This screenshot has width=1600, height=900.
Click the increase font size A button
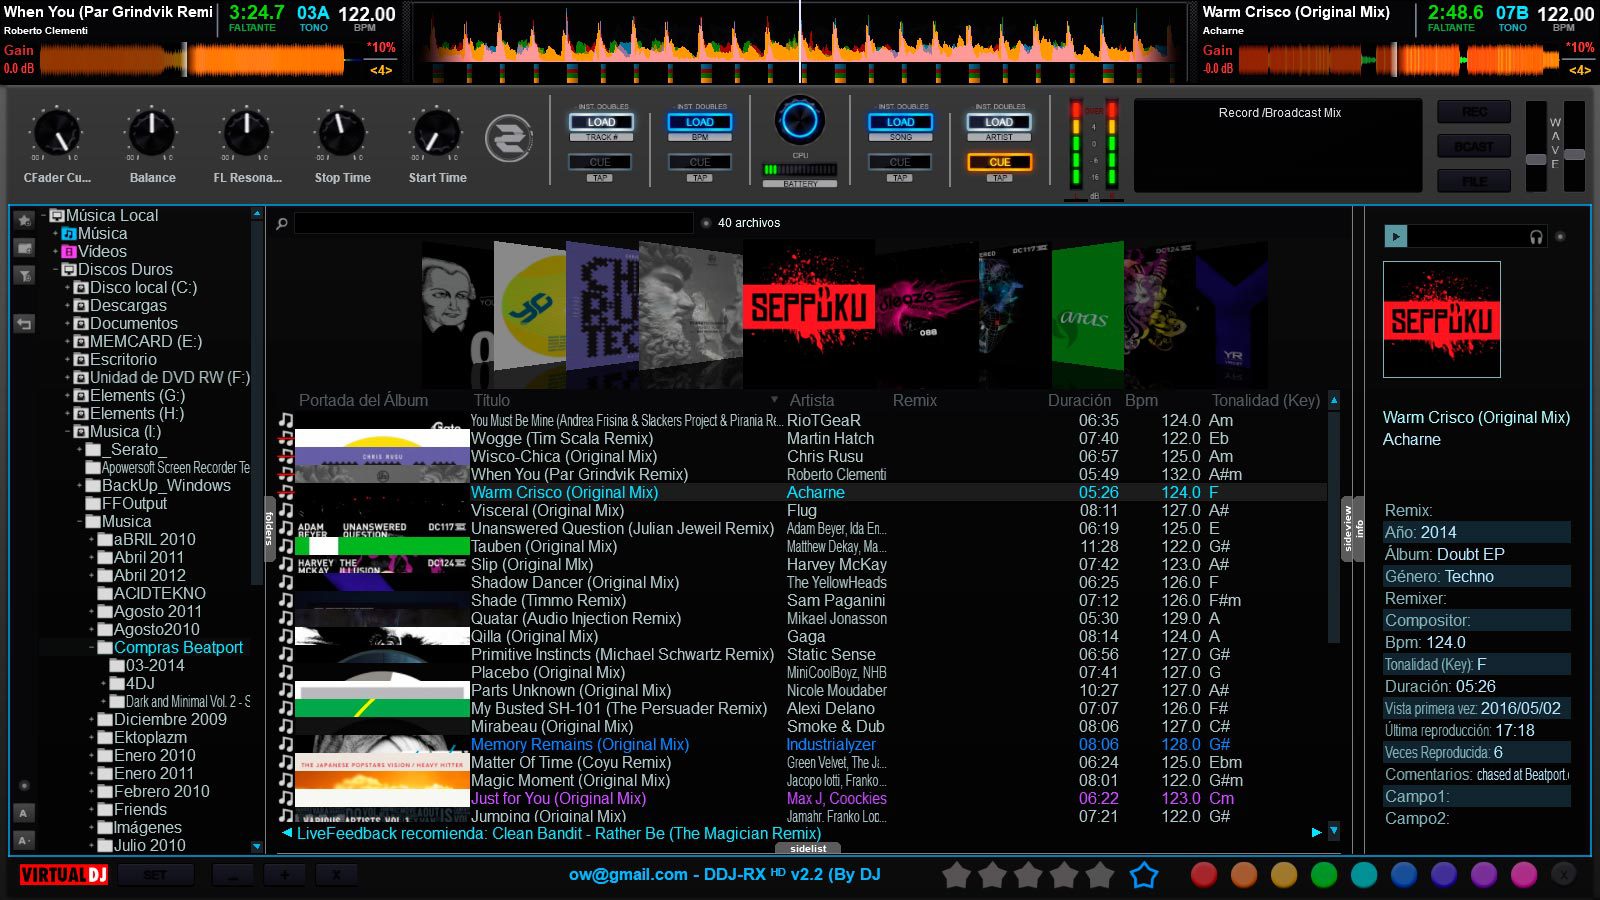click(24, 813)
